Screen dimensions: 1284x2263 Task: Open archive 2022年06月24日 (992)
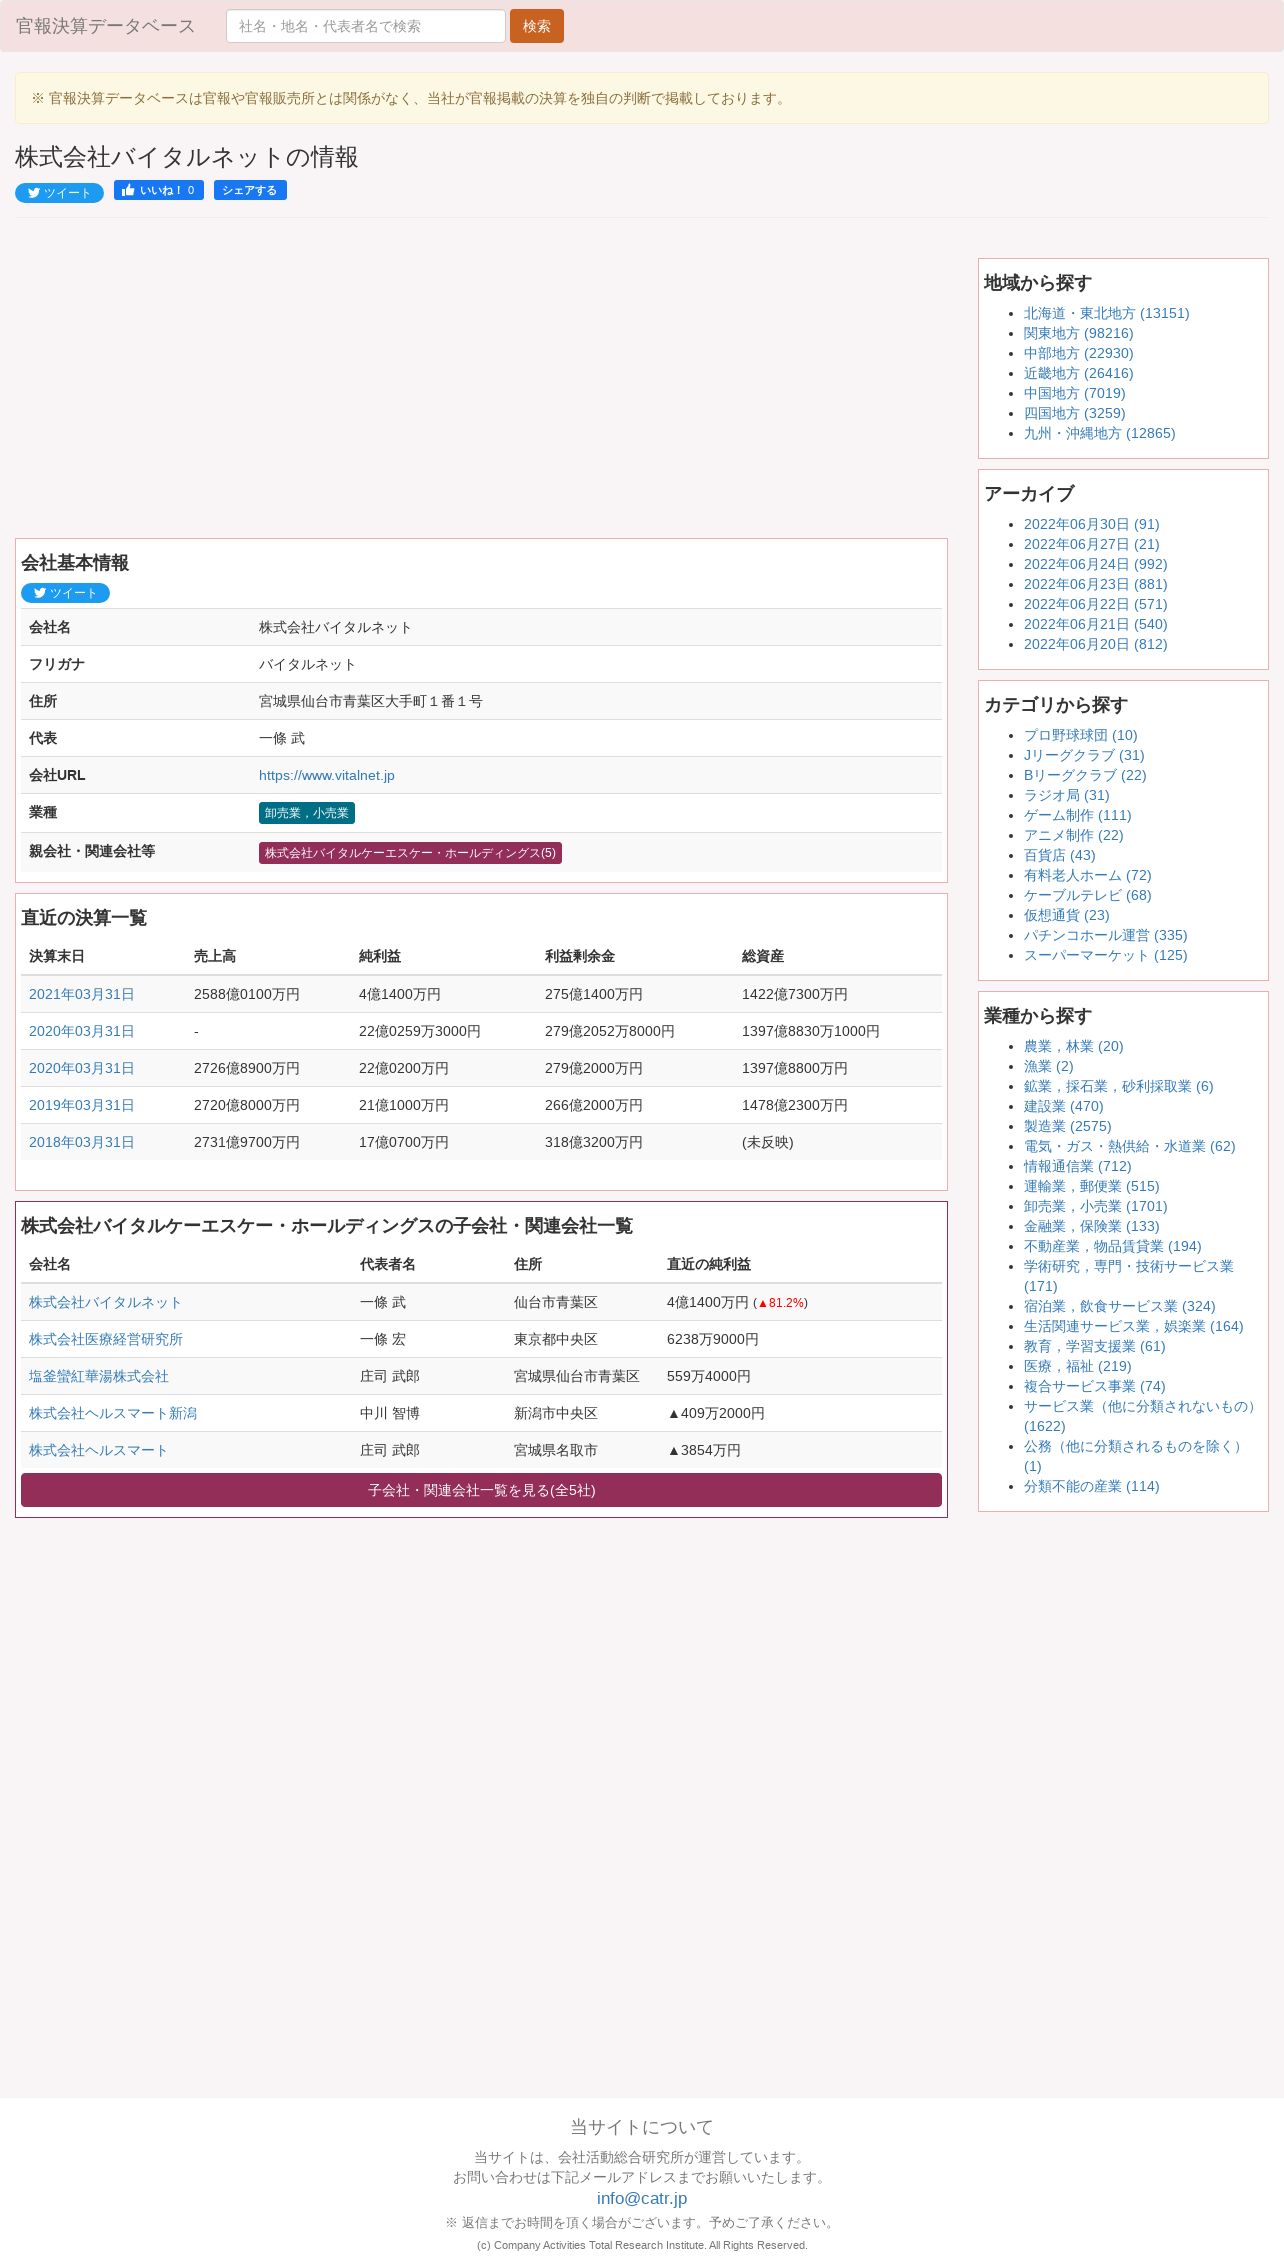point(1095,564)
